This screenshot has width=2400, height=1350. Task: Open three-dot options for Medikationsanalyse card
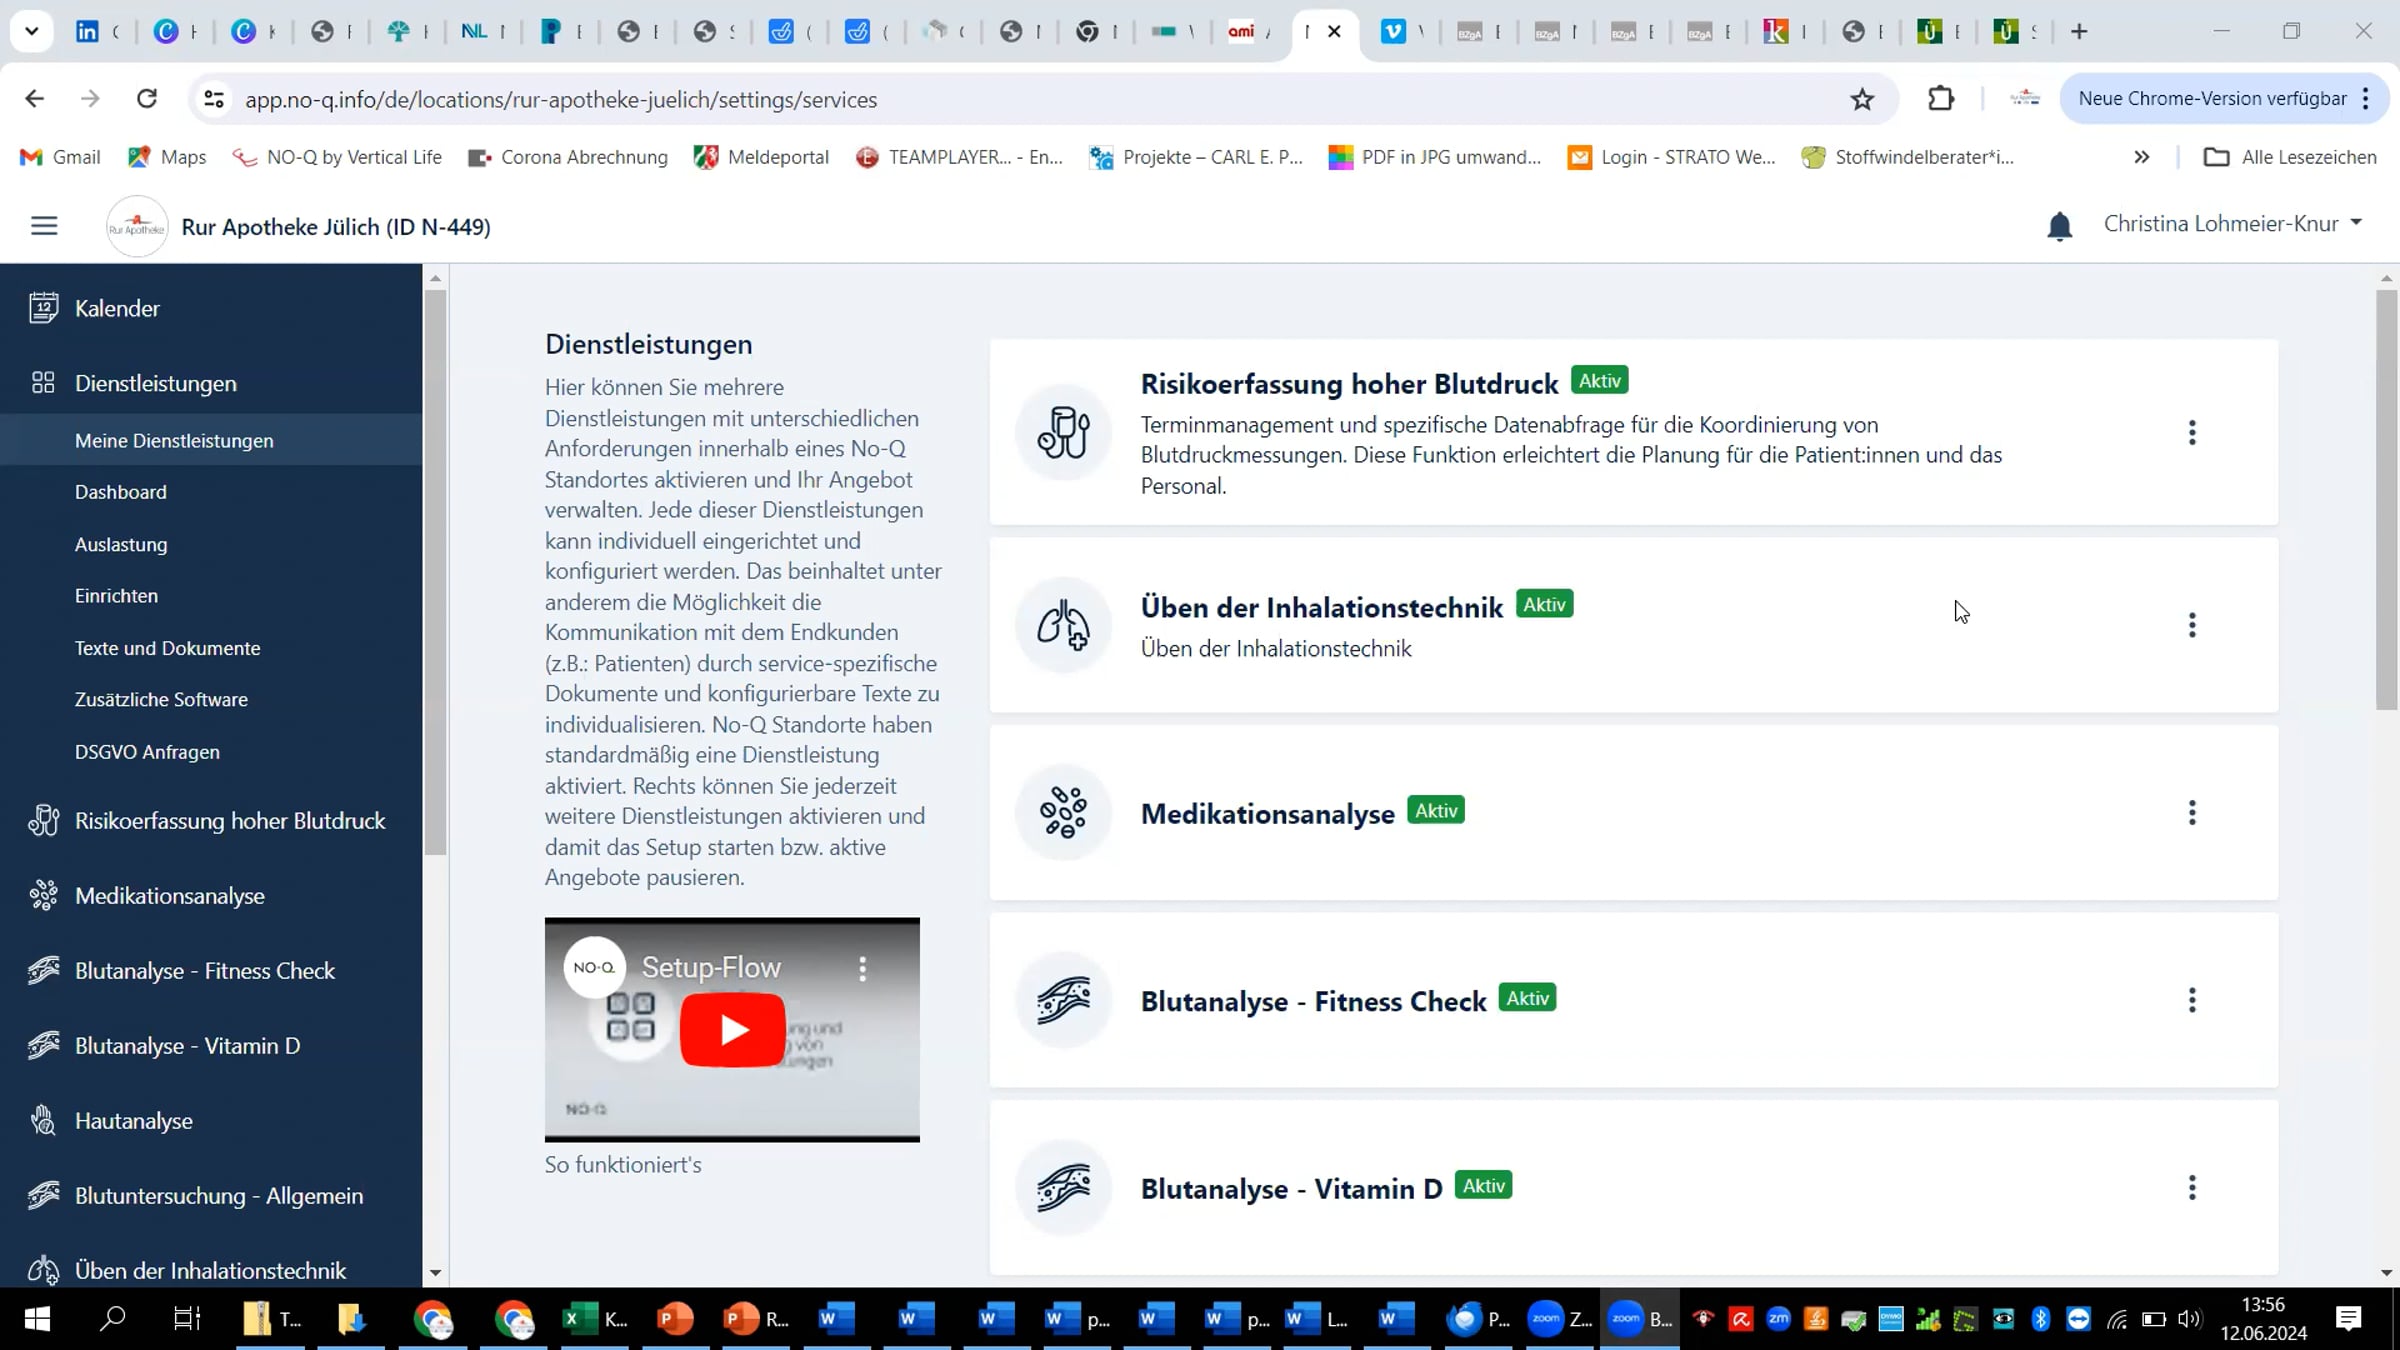[2192, 813]
